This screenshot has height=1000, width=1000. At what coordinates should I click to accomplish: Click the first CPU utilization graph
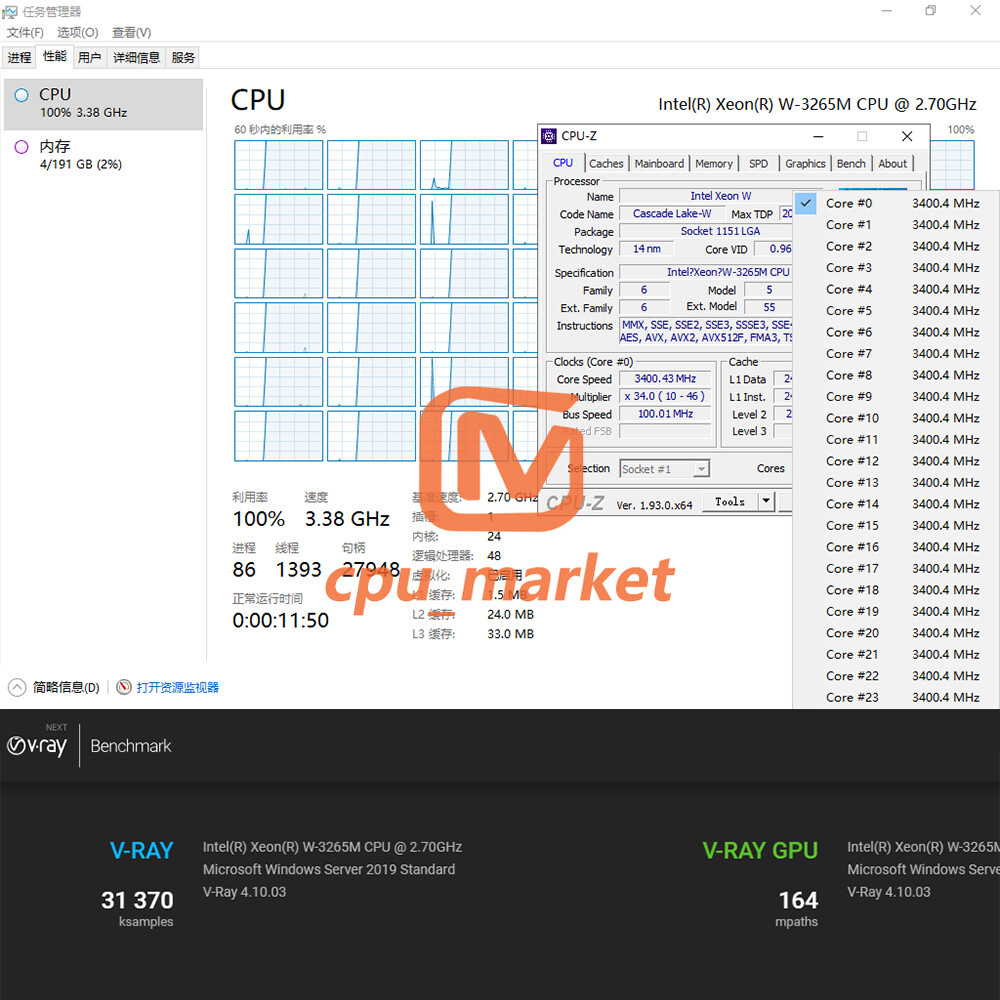pos(279,165)
